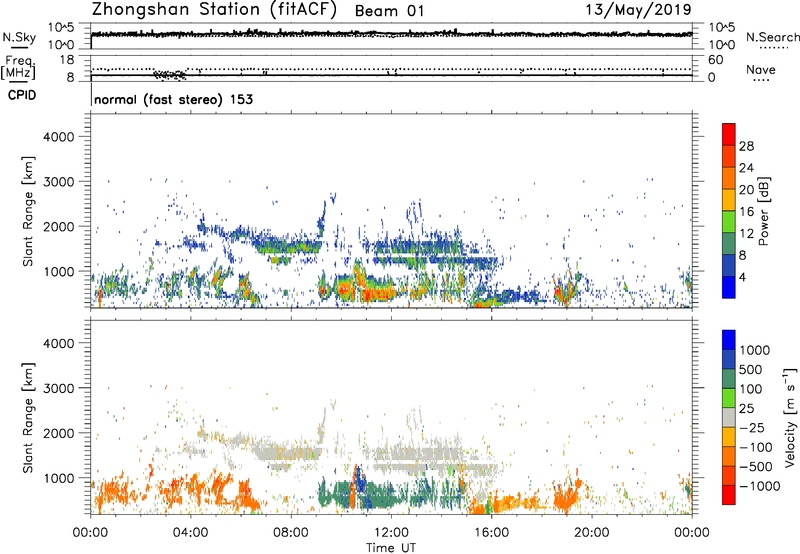
Task: Click the '12' label on the power colorbar
Action: (x=746, y=234)
